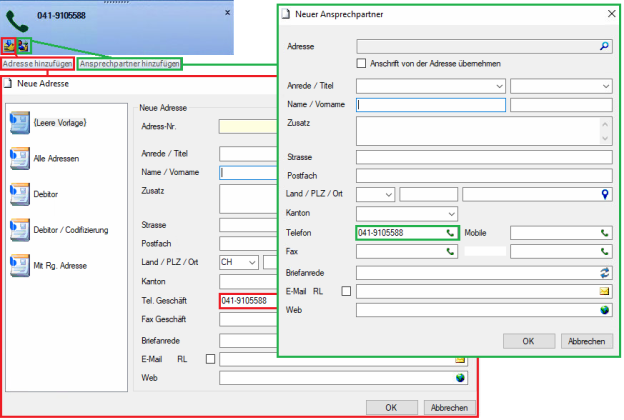Click the refresh icon in Briefanrede field
This screenshot has width=624, height=420.
coord(604,273)
